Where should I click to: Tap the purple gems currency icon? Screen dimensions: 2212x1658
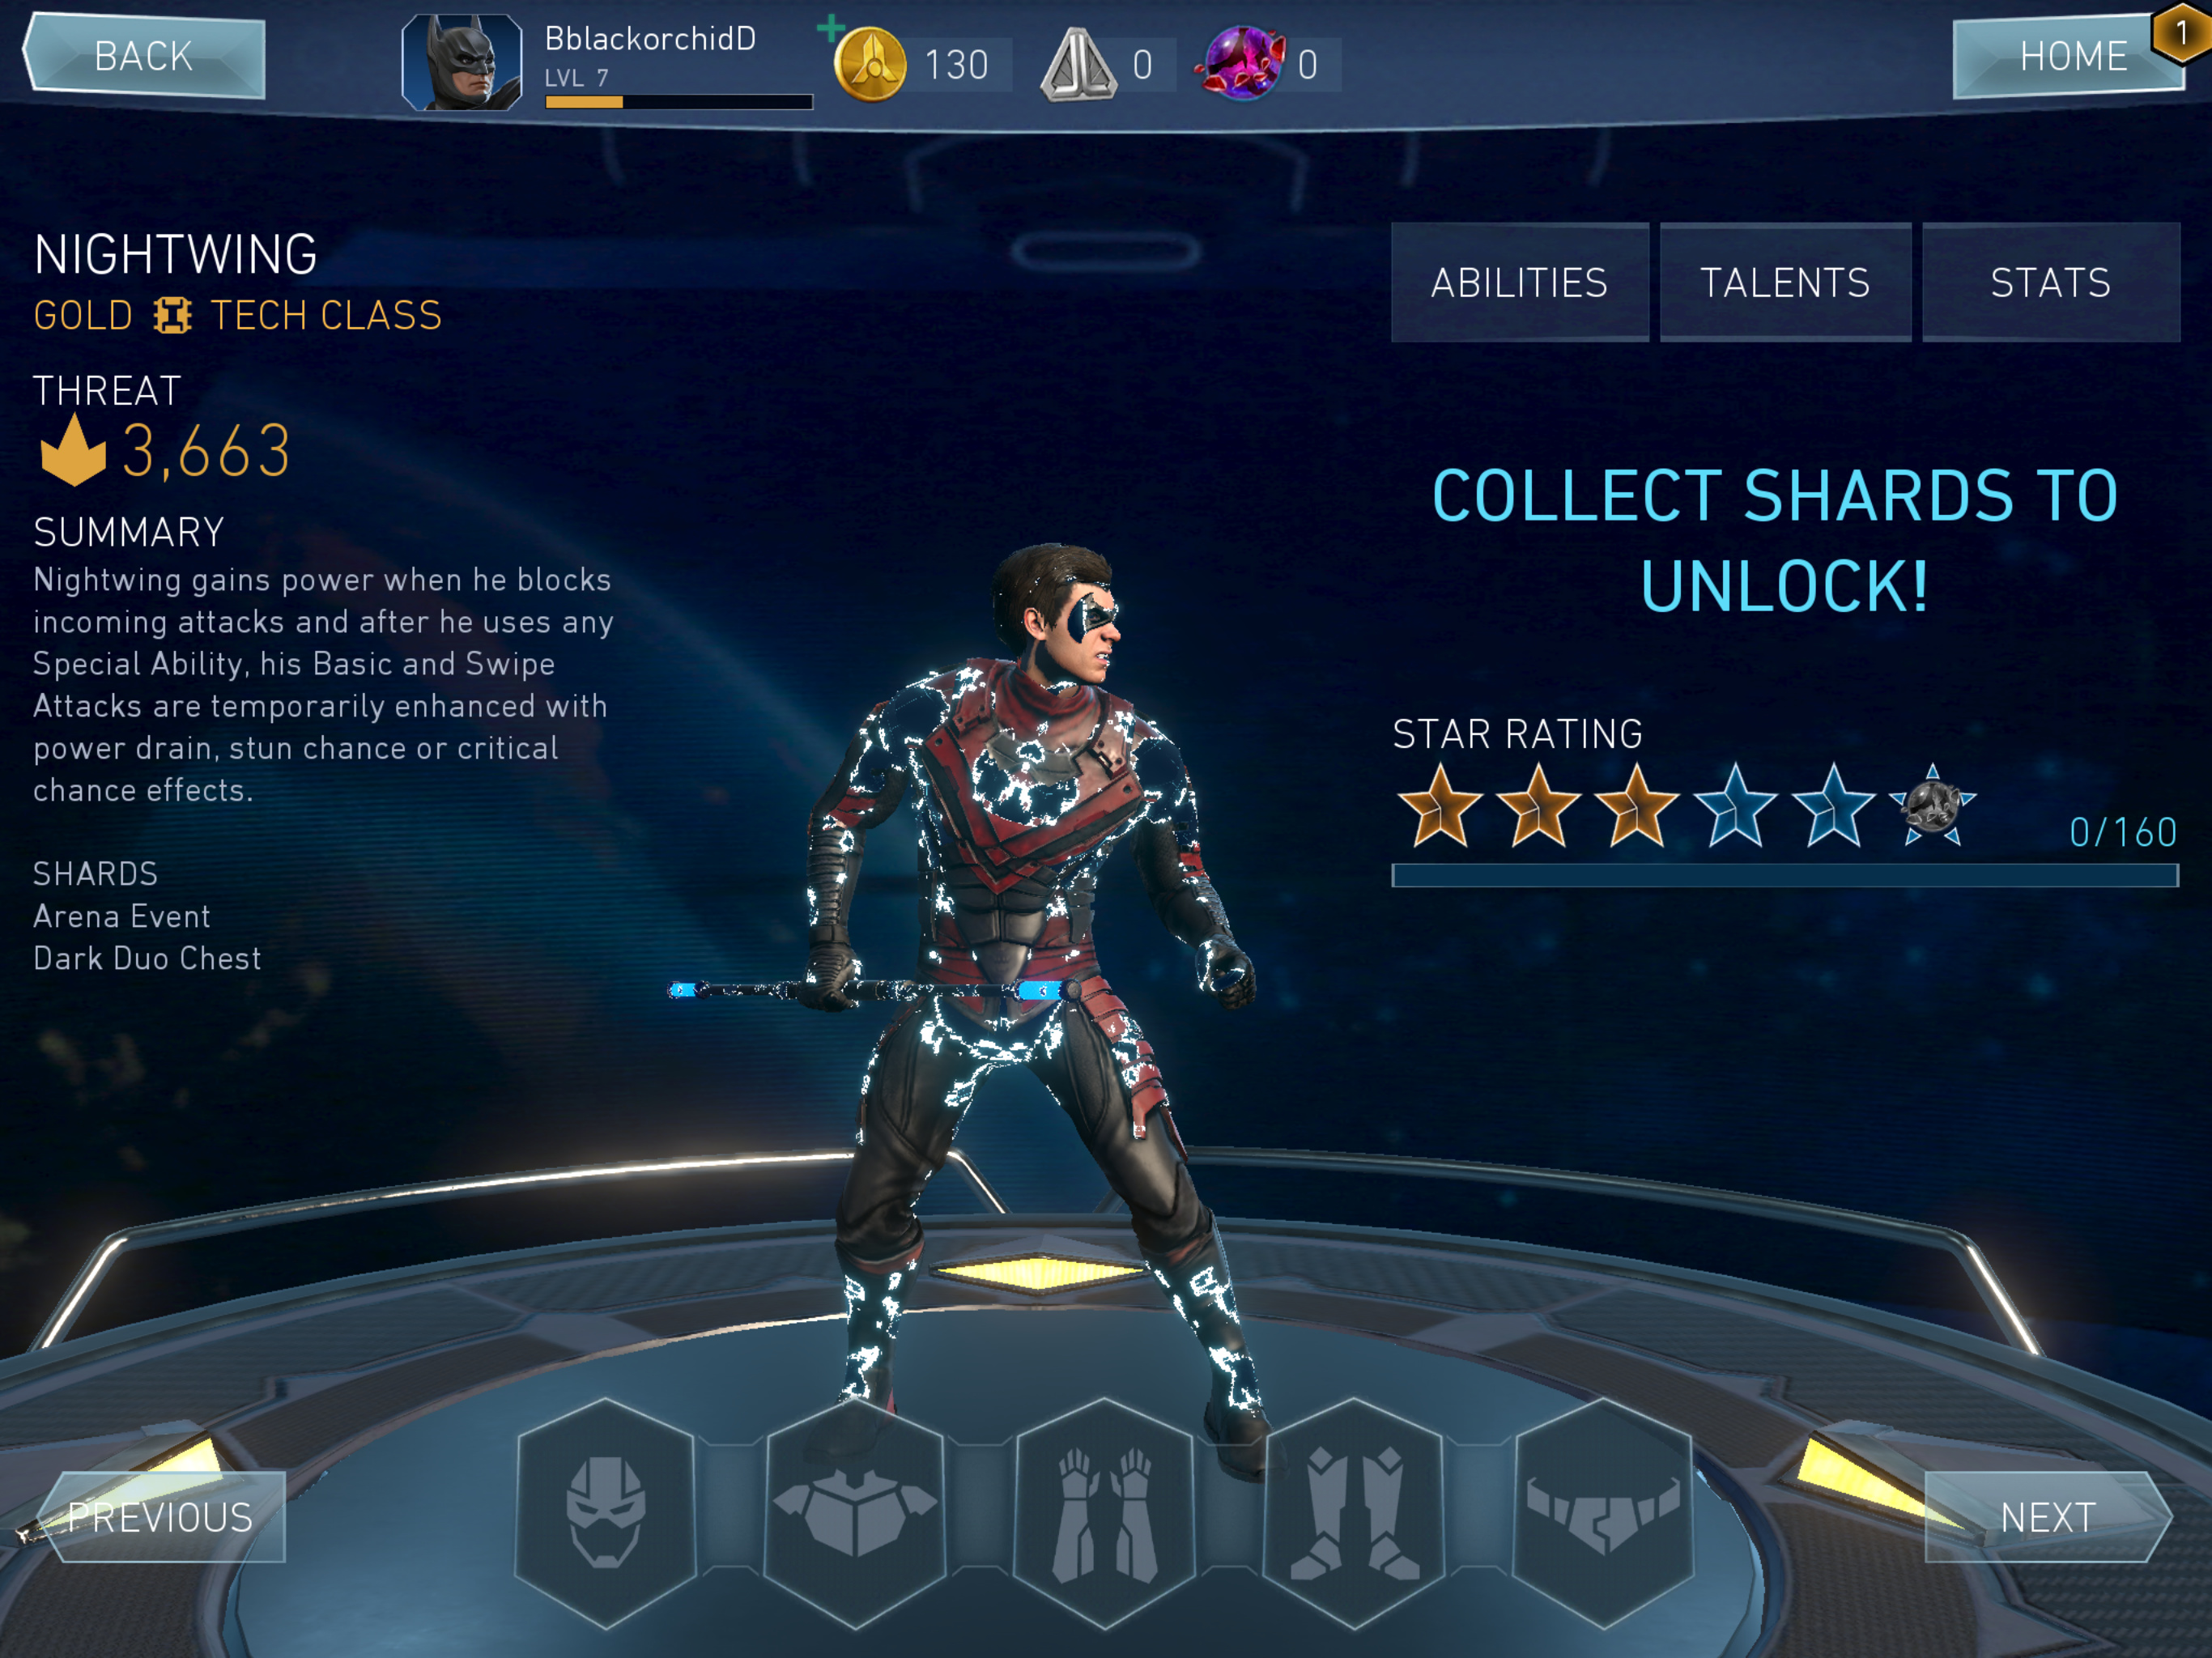1242,64
